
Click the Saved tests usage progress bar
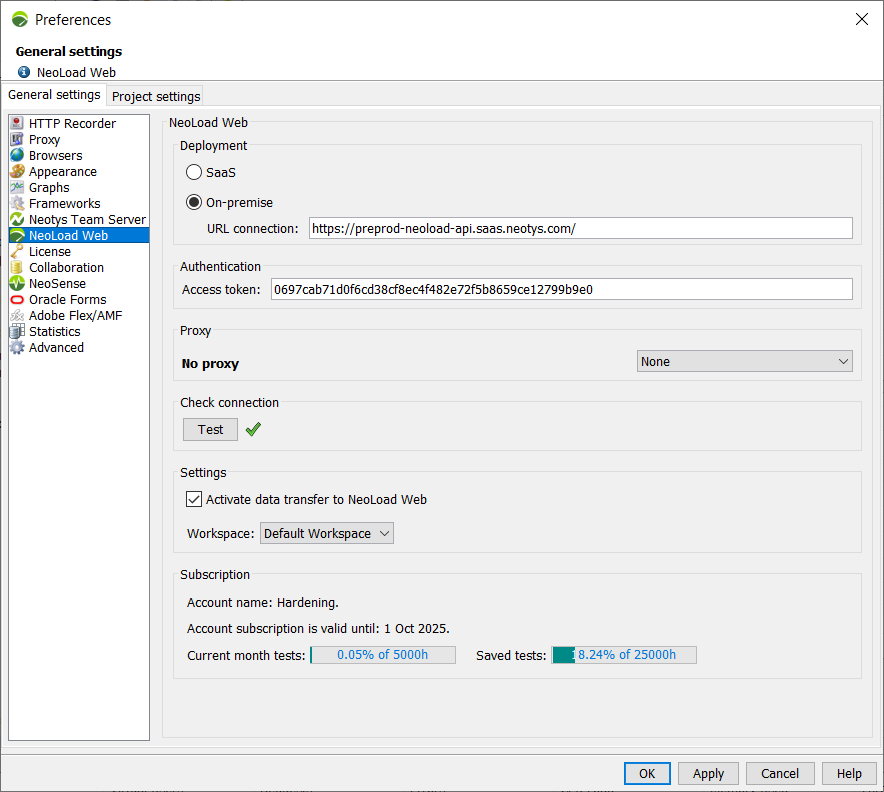click(624, 655)
